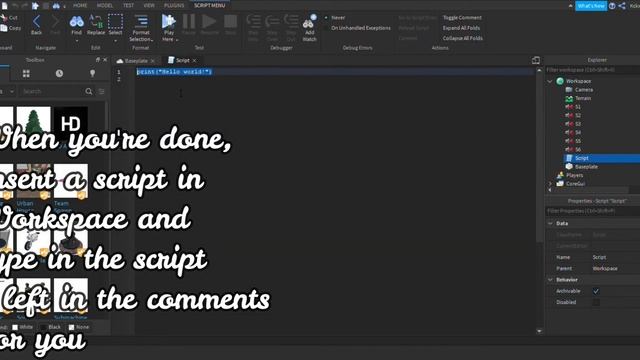
Task: Open the Select dropdown arrow
Action: coord(115,40)
